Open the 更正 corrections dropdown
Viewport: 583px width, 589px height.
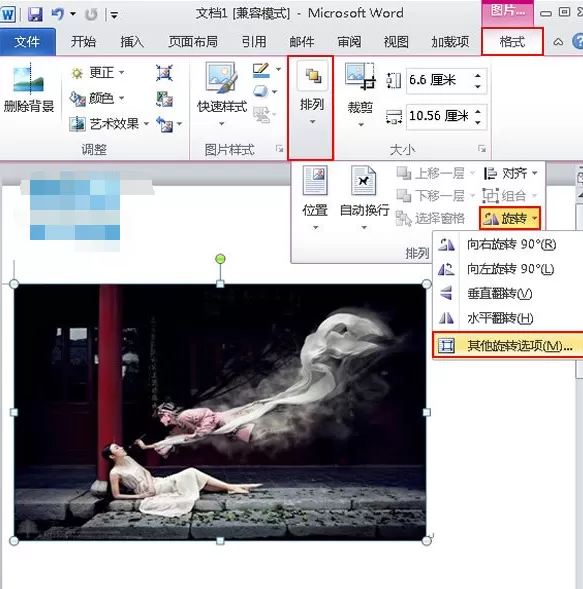[x=97, y=72]
